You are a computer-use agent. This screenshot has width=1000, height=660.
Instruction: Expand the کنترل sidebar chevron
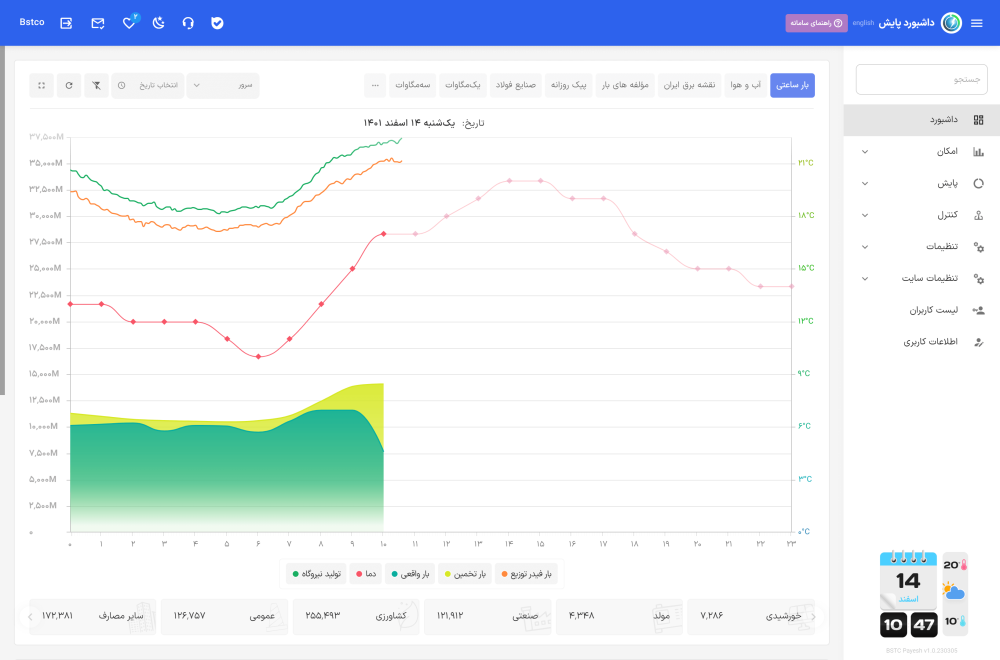click(865, 215)
